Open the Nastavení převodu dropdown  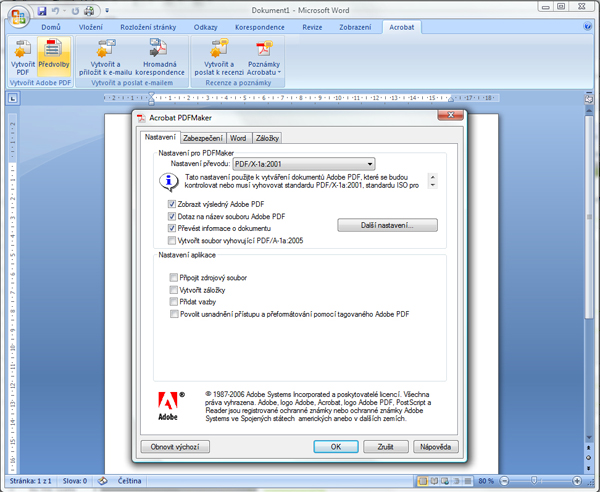pos(304,164)
